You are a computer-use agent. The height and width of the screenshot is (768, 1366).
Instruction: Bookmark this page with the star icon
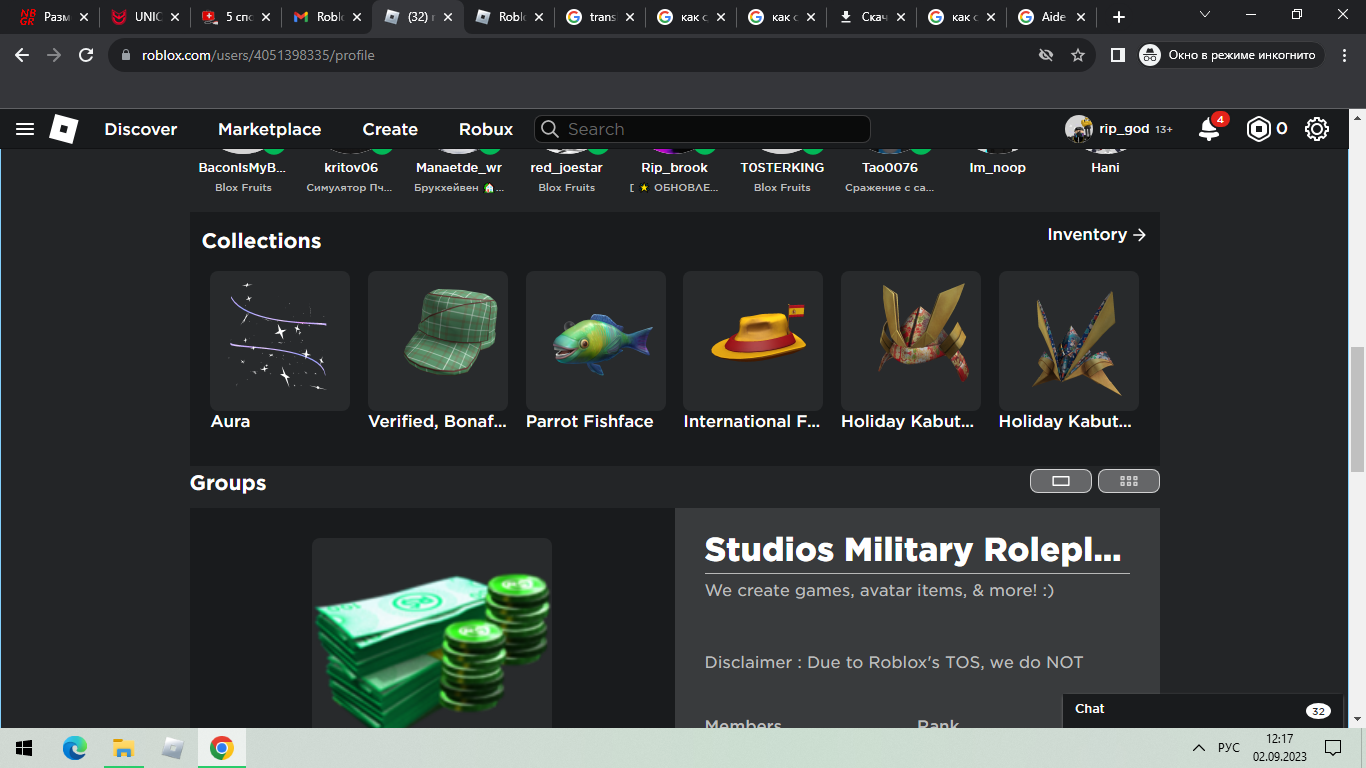click(1078, 55)
